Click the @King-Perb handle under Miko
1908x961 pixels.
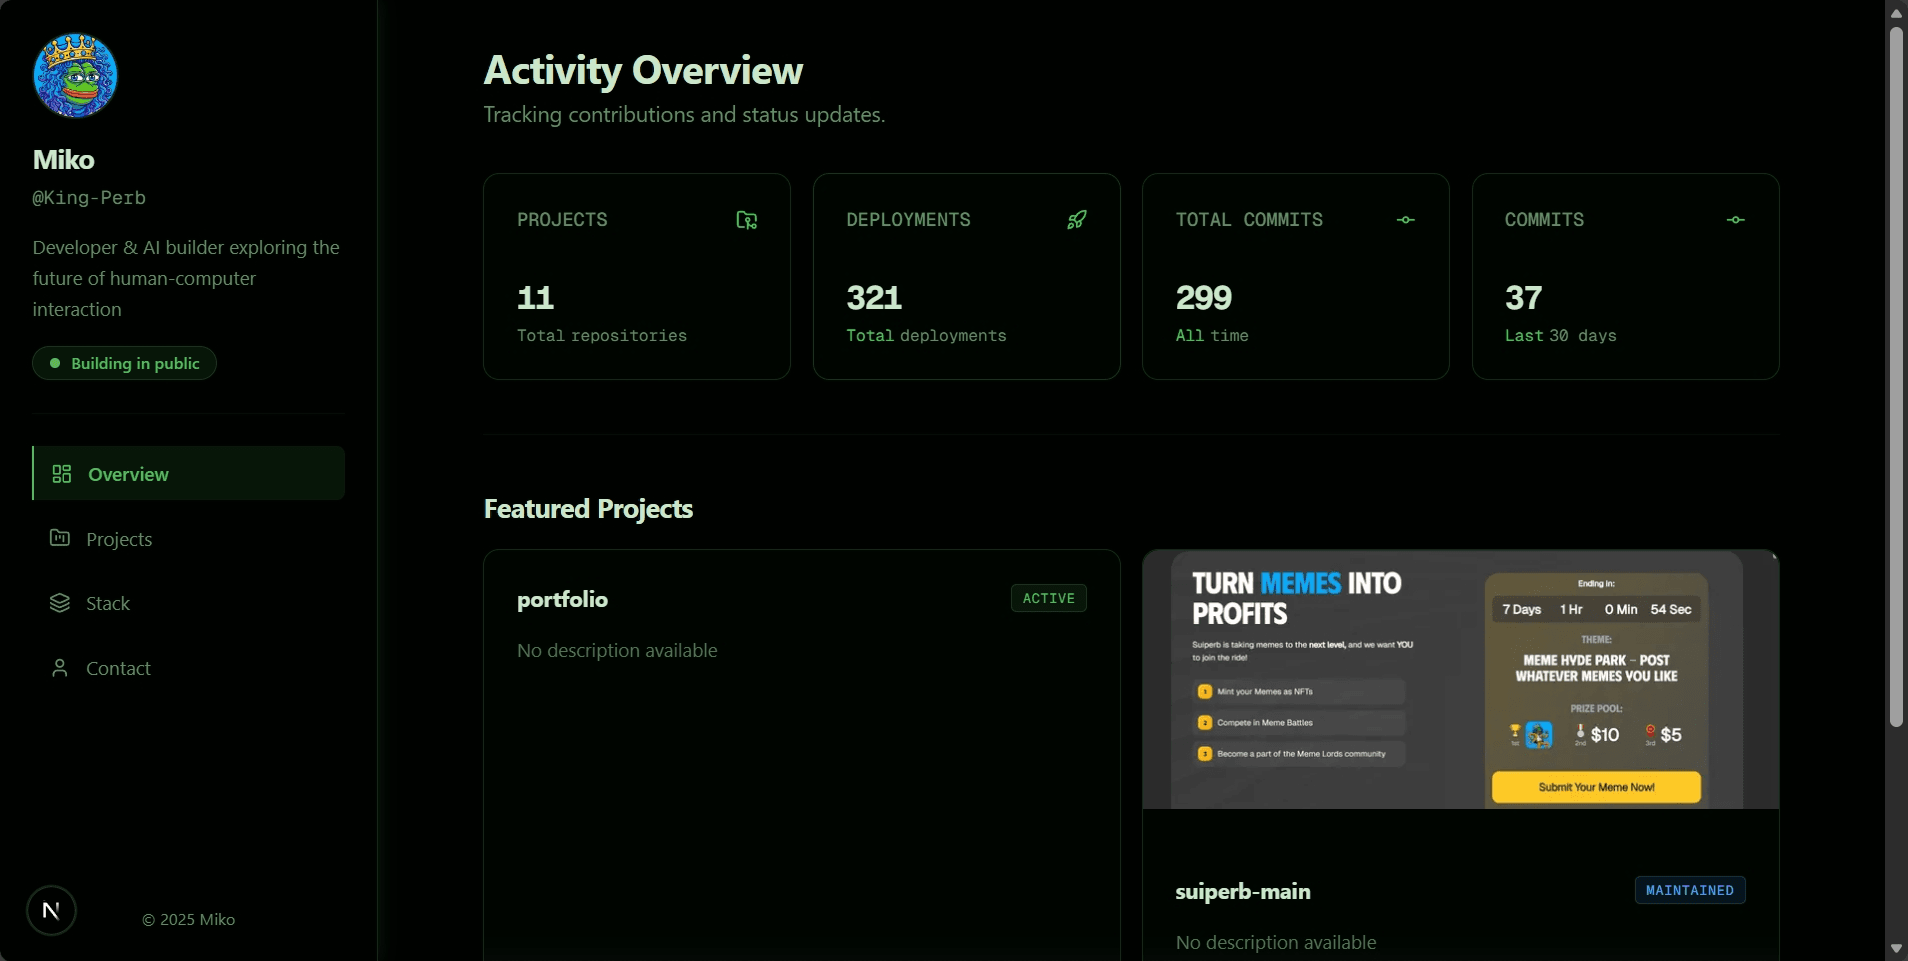point(87,197)
